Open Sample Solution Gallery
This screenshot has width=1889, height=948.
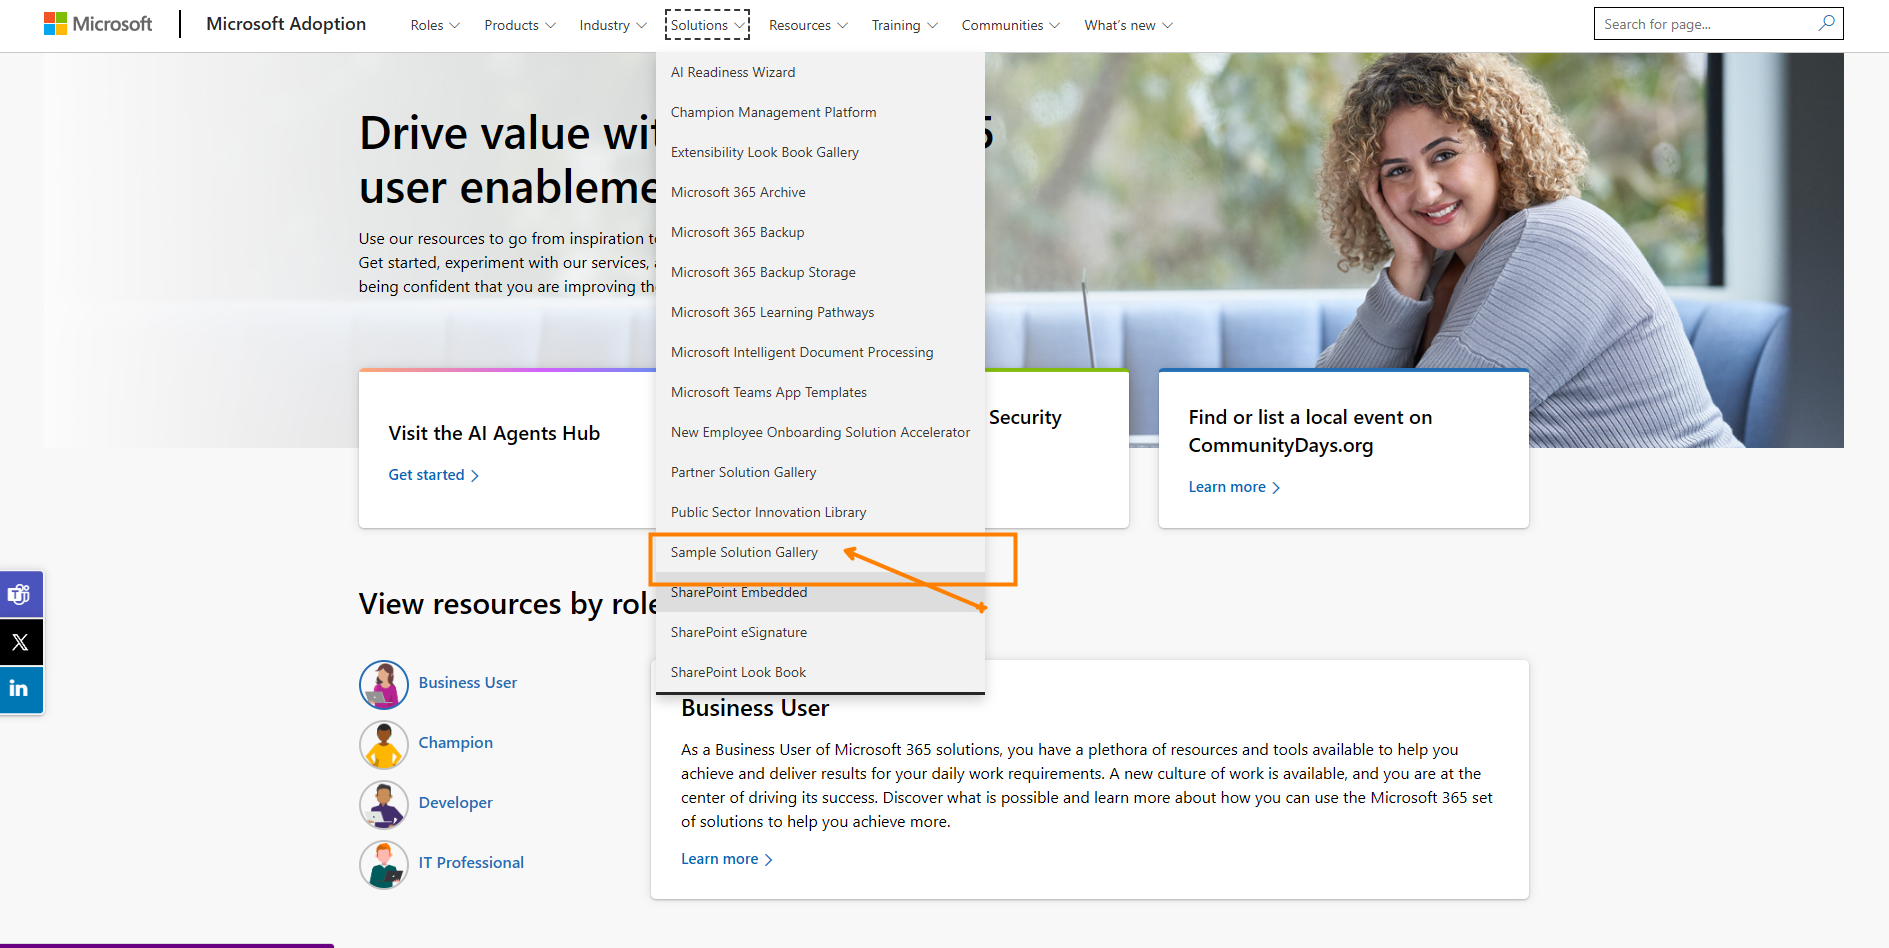coord(820,552)
